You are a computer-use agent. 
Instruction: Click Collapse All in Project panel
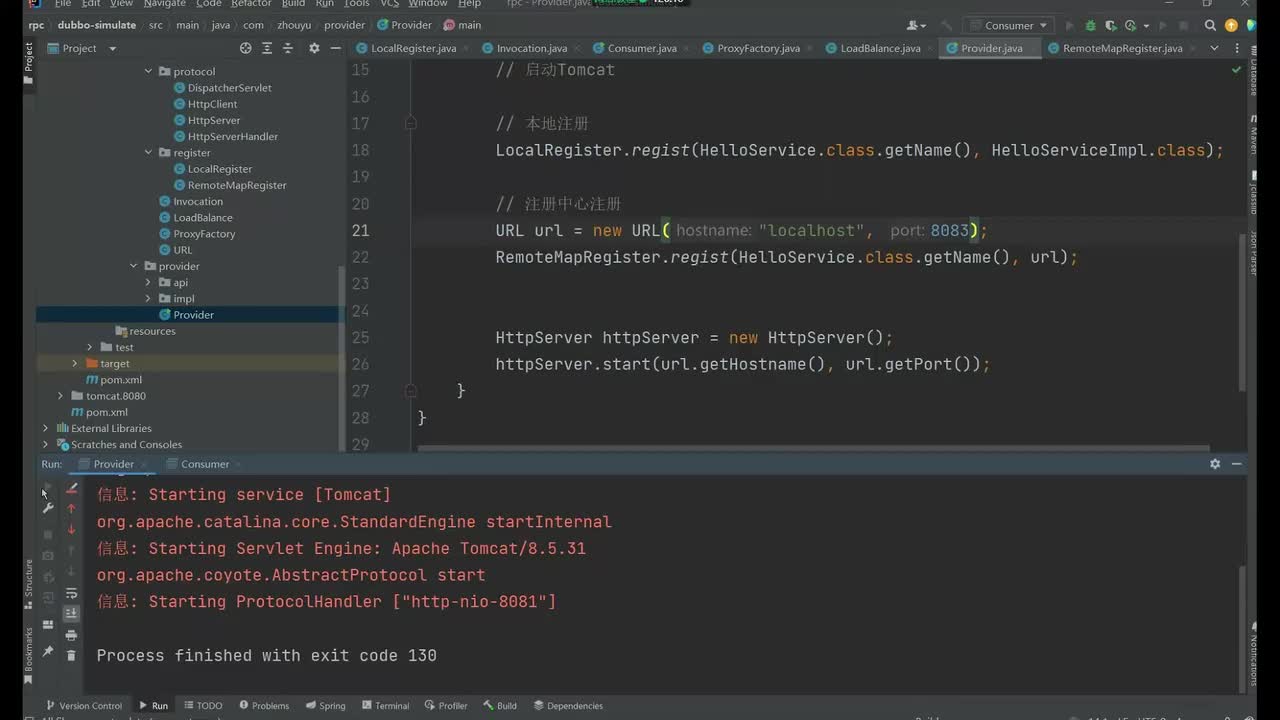[288, 48]
